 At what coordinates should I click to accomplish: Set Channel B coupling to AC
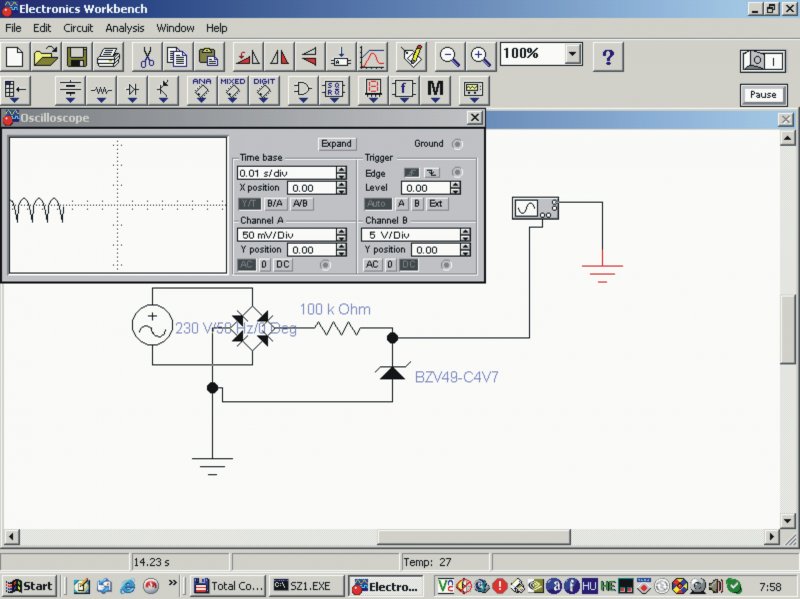pos(372,265)
